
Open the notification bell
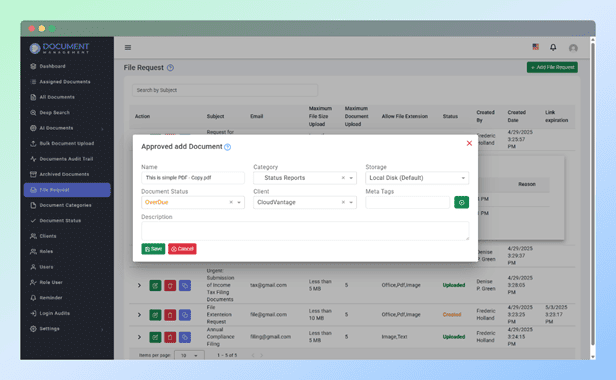click(553, 48)
